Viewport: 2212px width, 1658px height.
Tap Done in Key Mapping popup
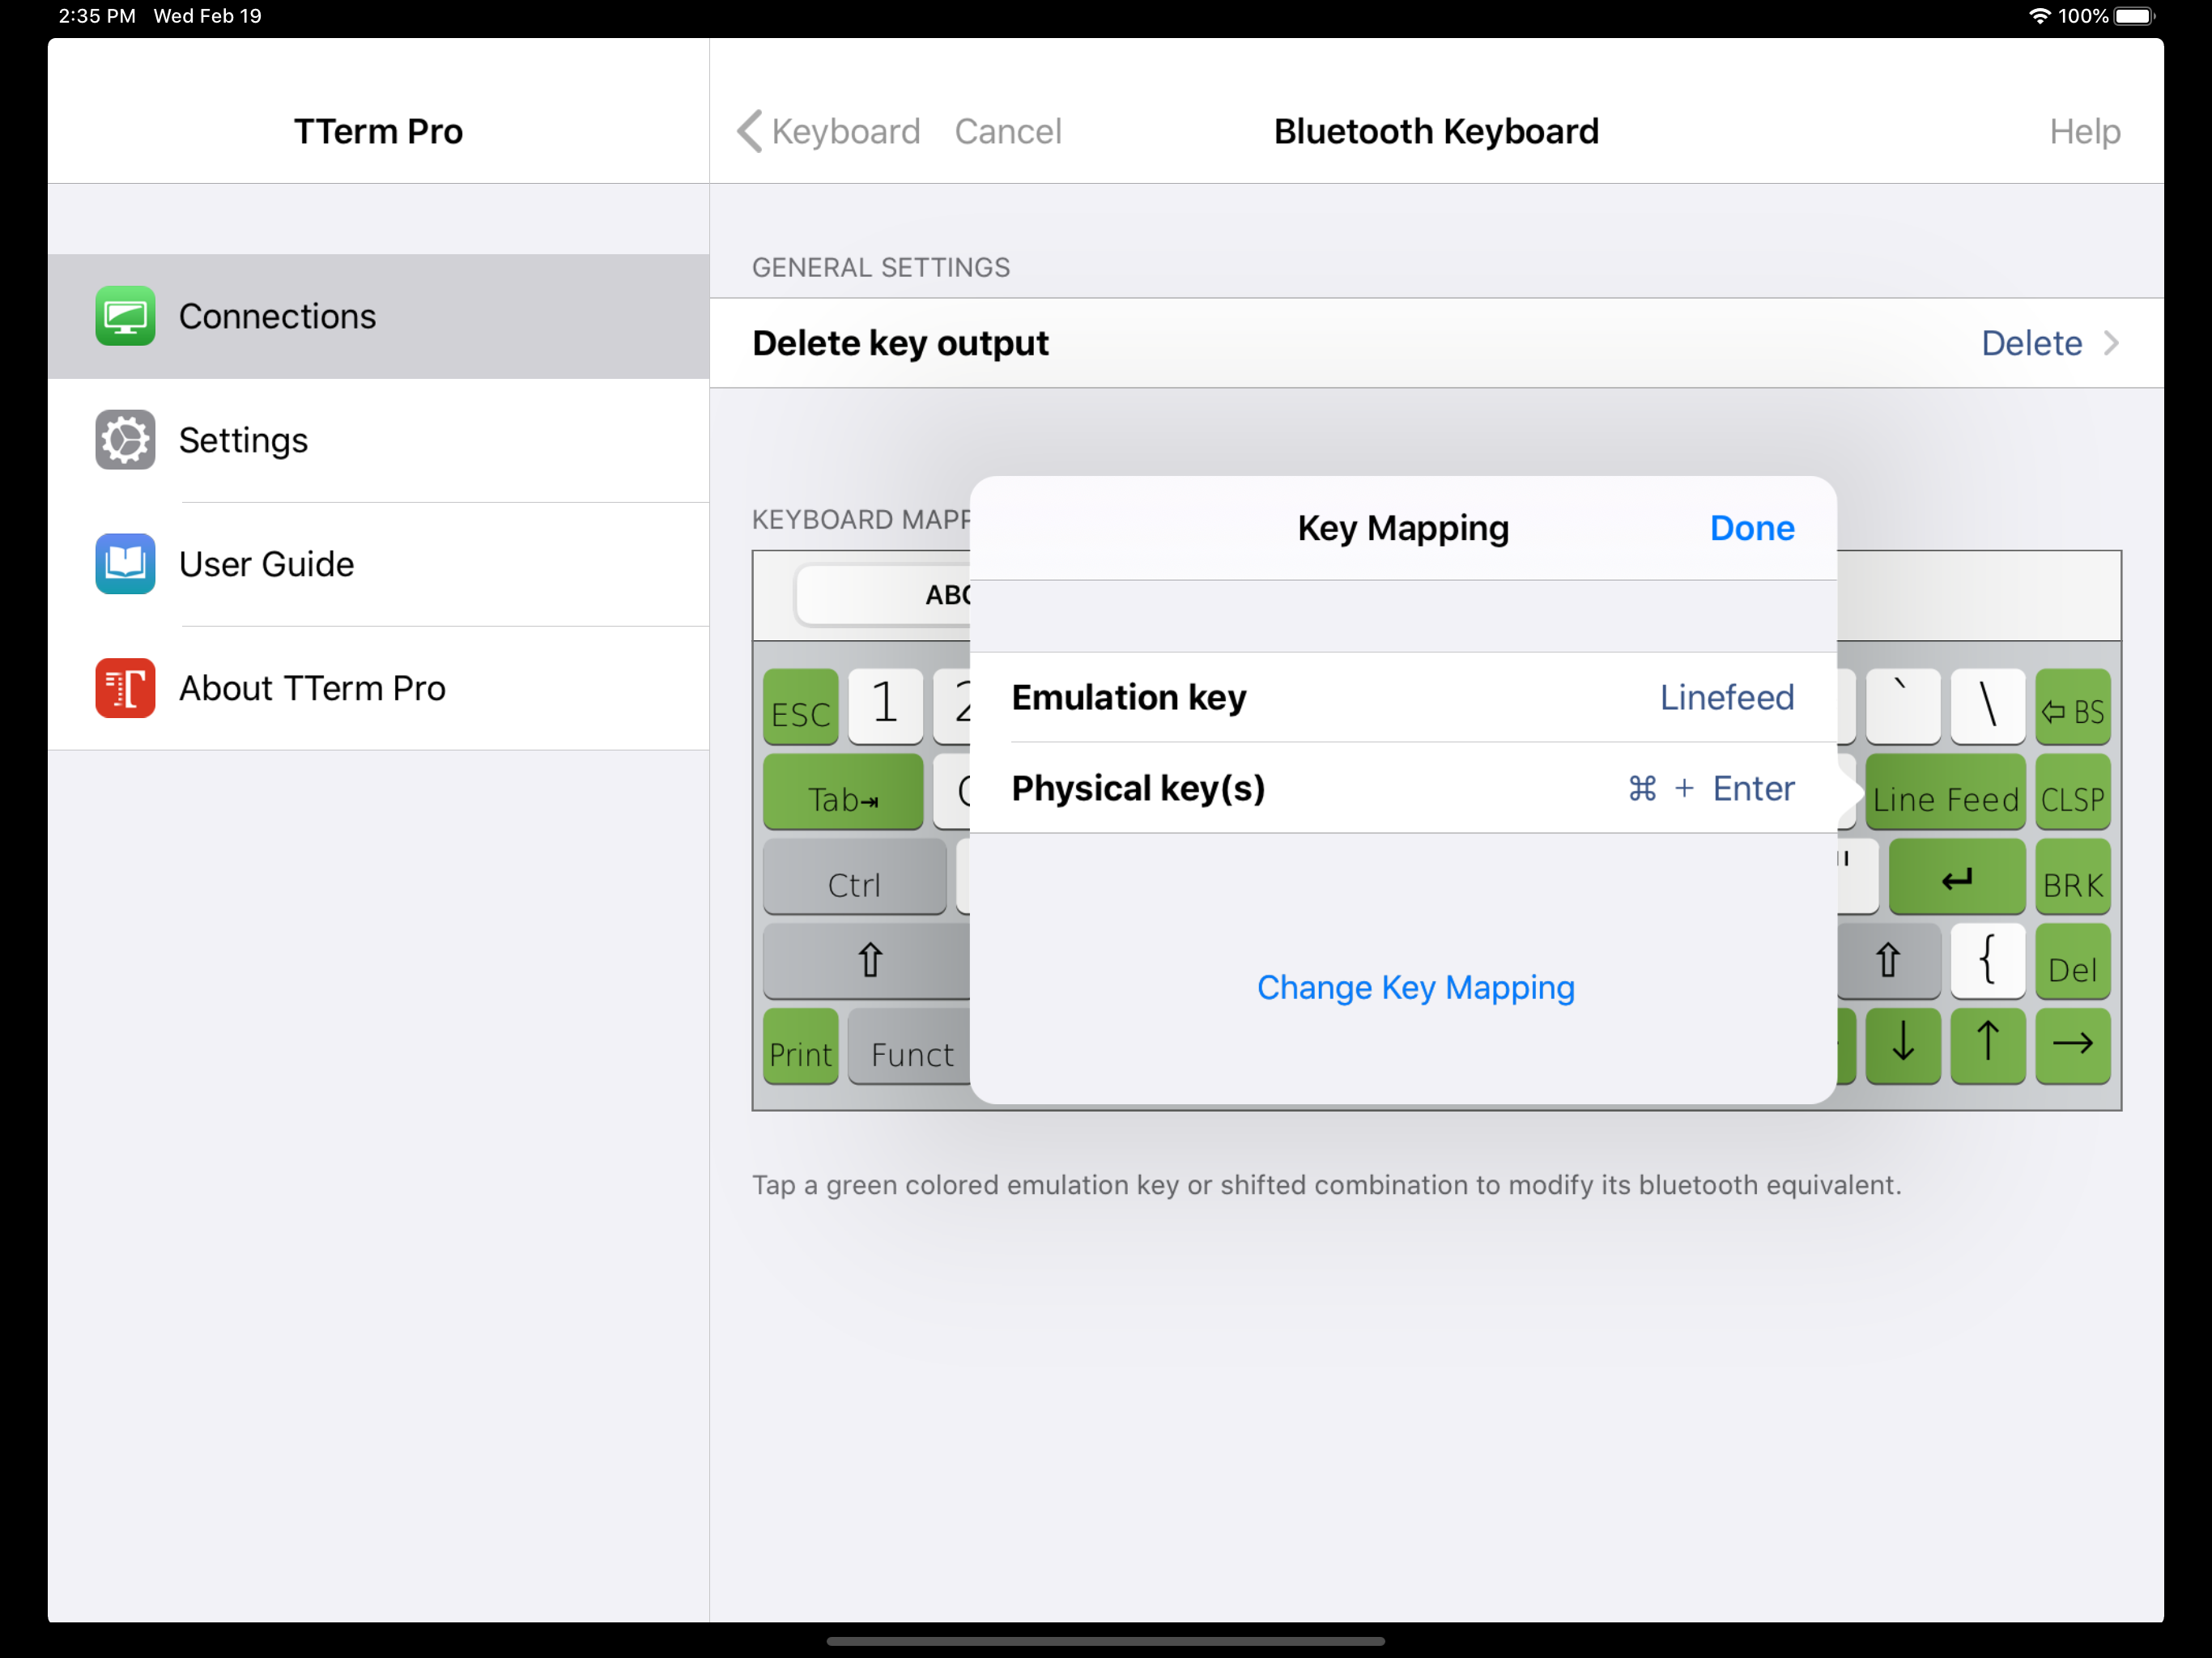tap(1751, 528)
